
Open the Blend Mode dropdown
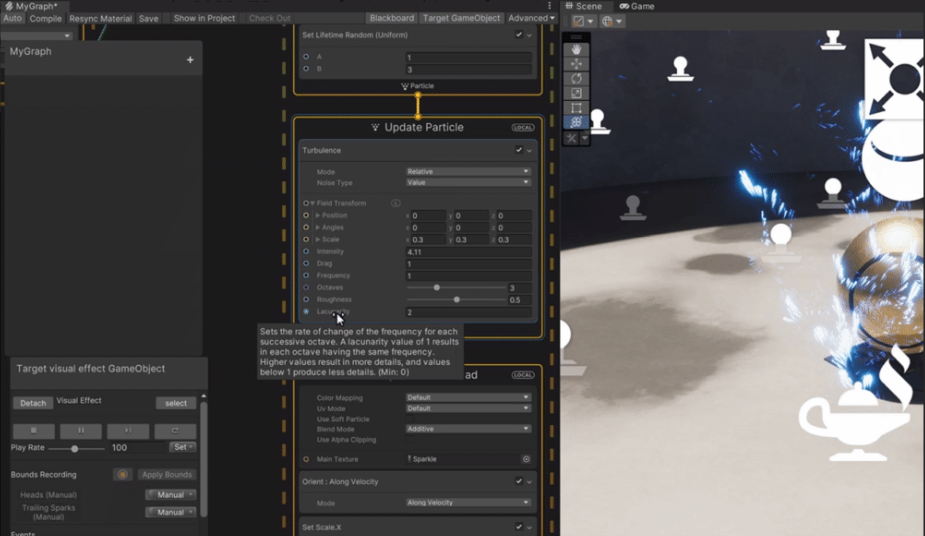tap(468, 429)
